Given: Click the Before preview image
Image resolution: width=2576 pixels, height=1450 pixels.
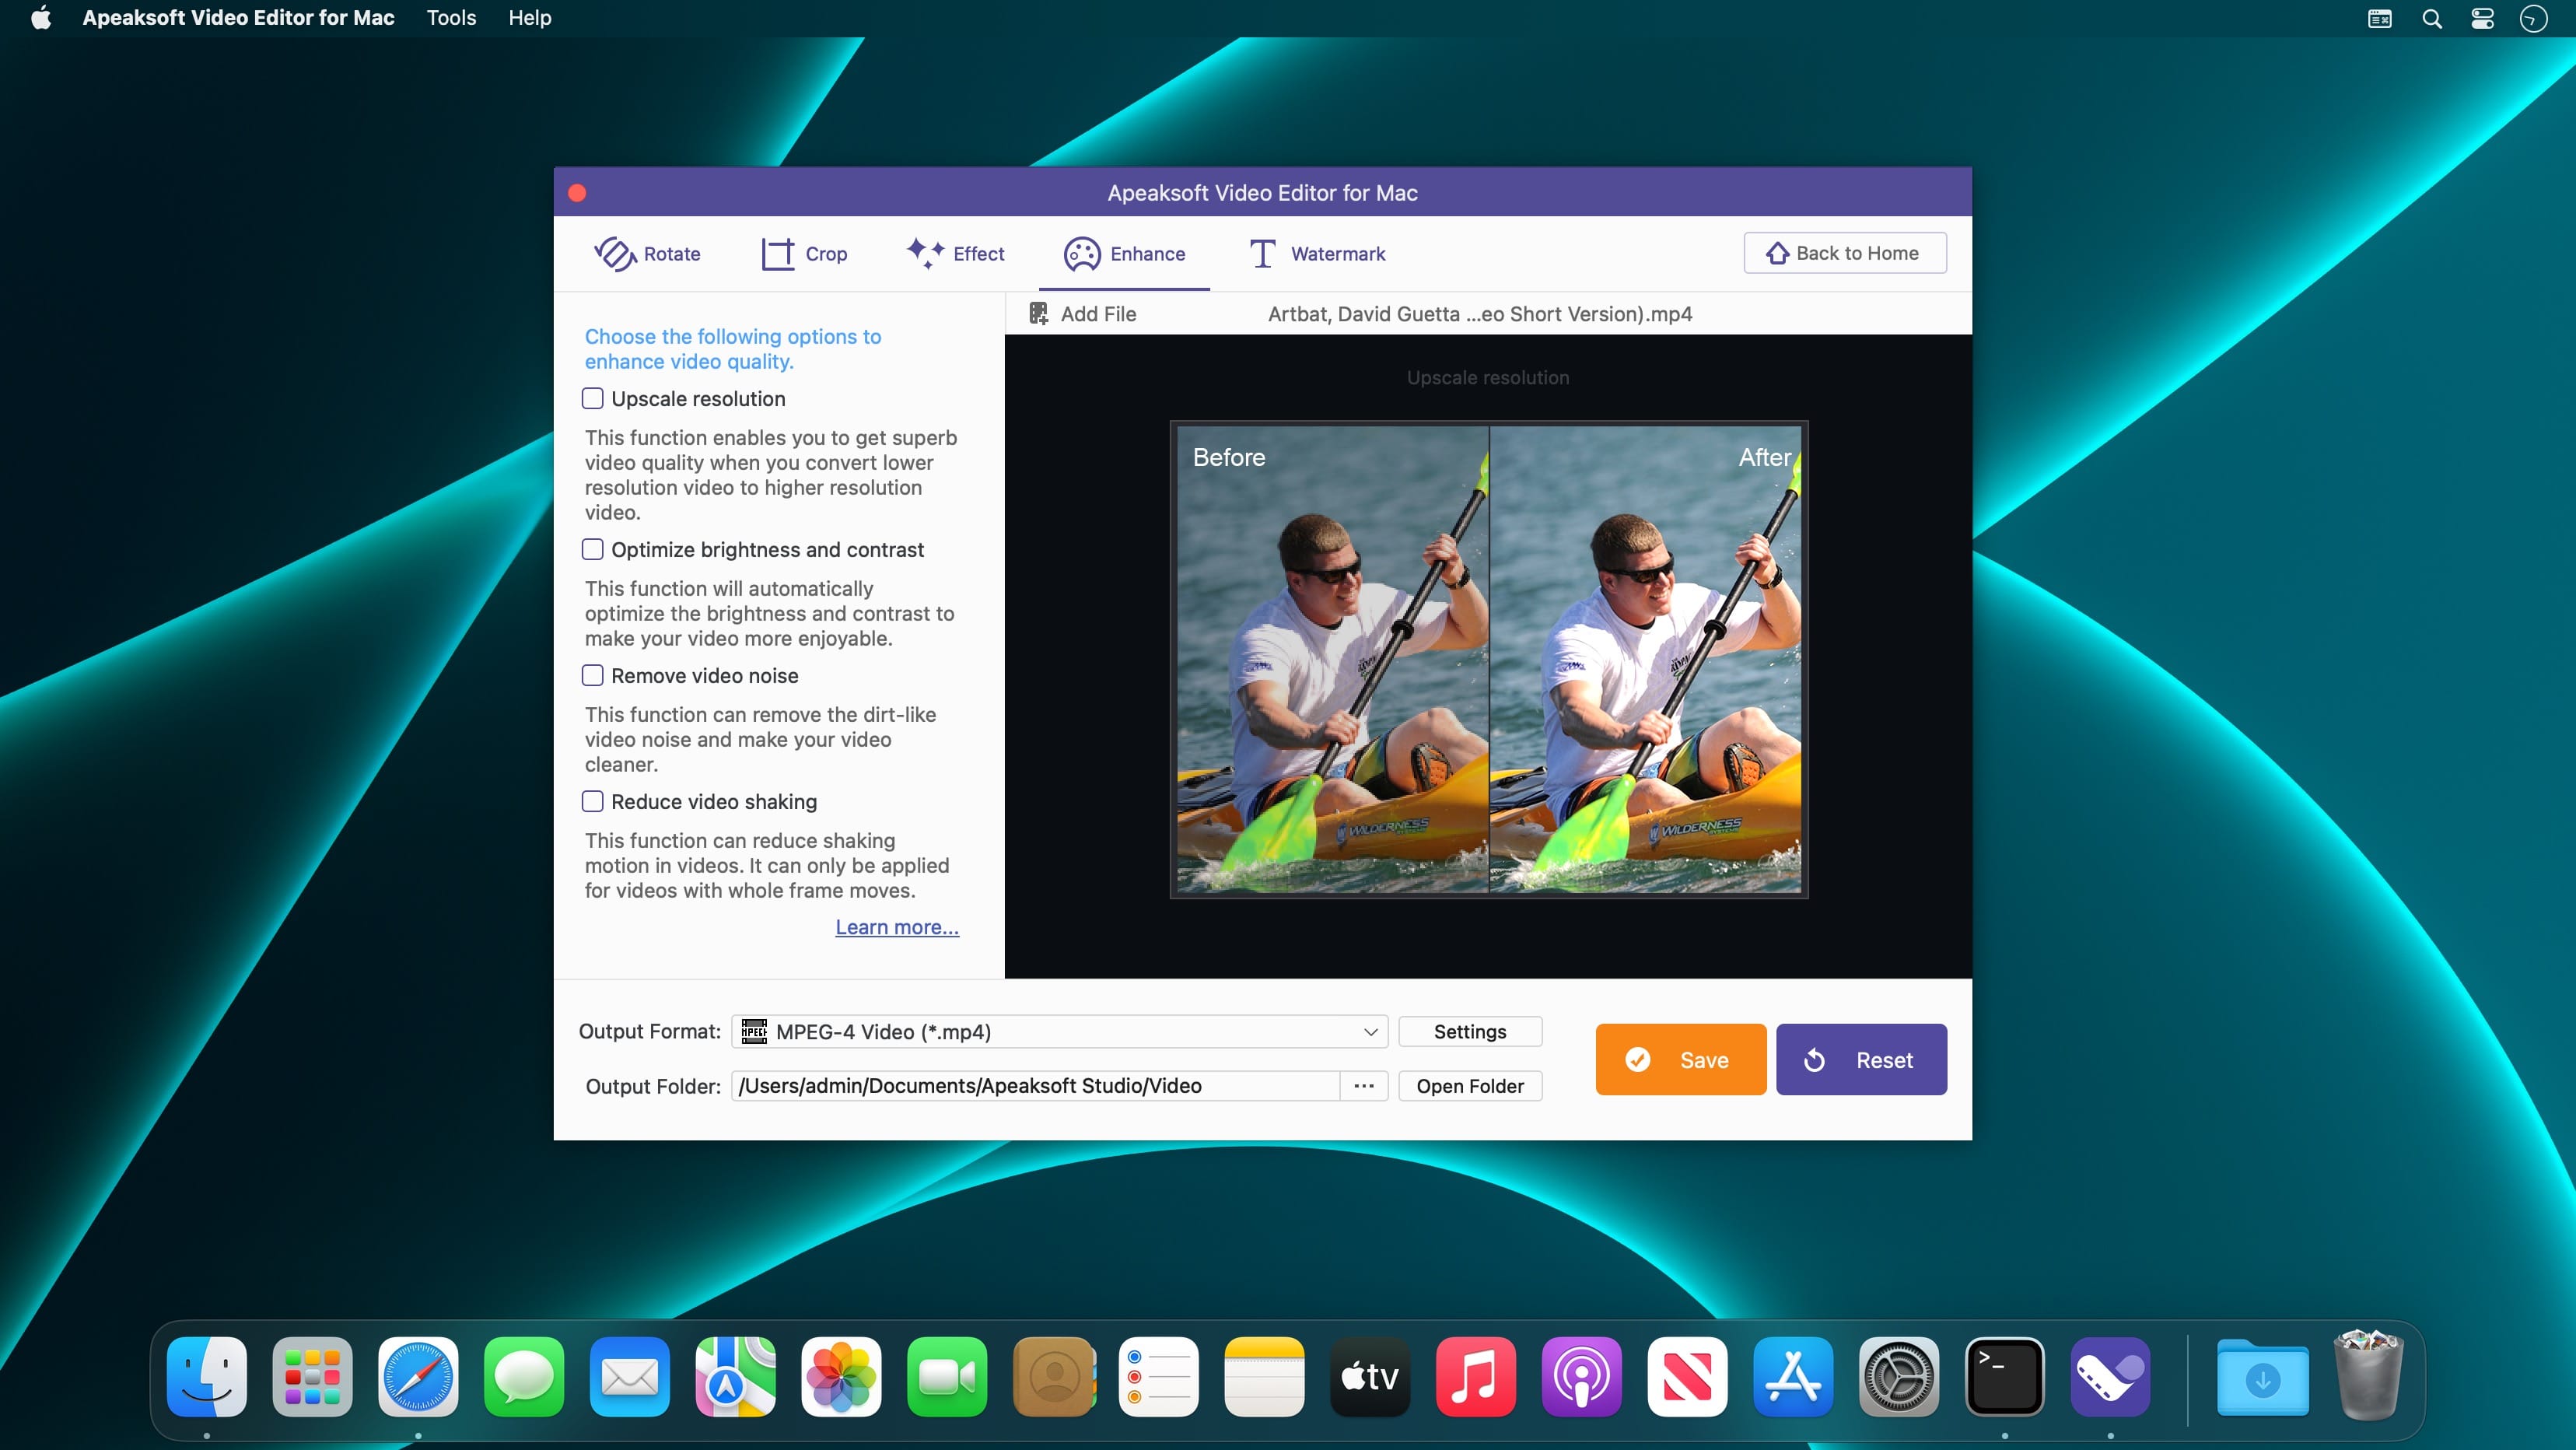Looking at the screenshot, I should coord(1333,660).
